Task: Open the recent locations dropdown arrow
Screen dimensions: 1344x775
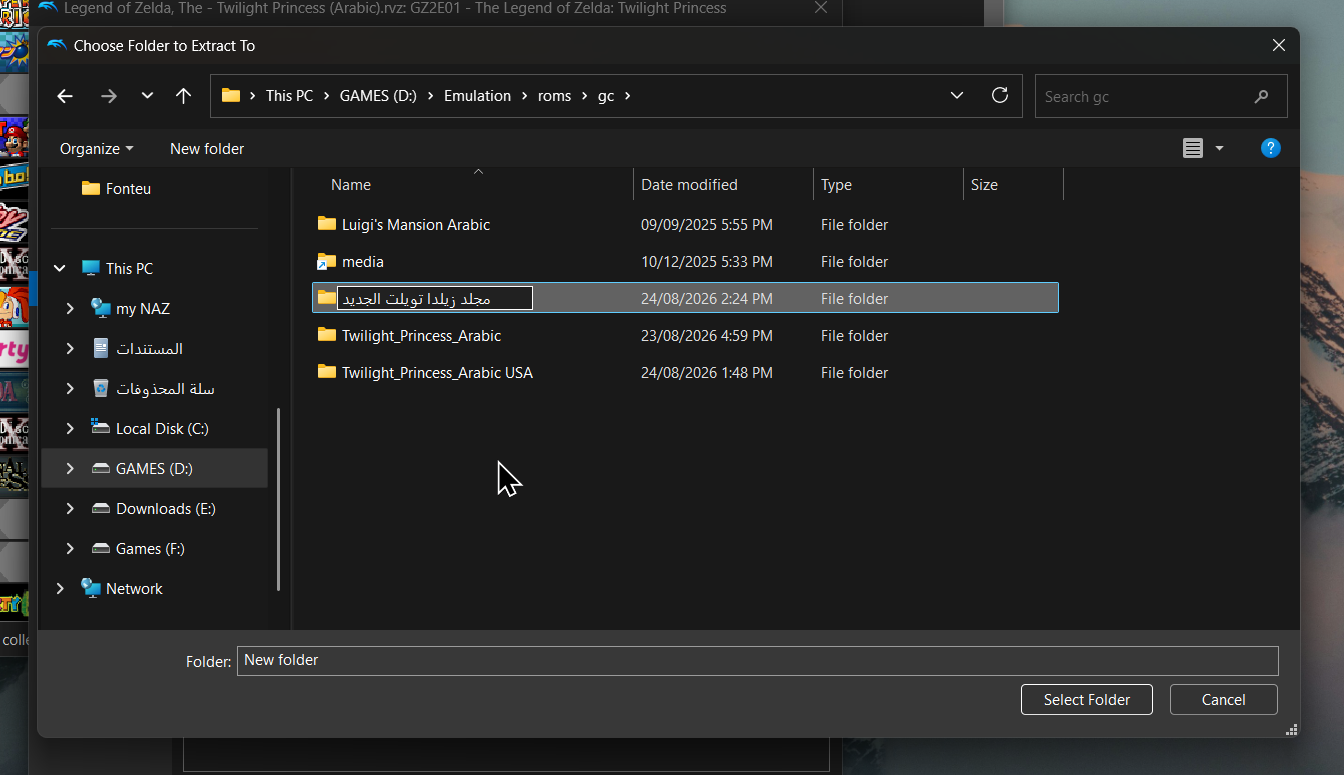Action: tap(147, 96)
